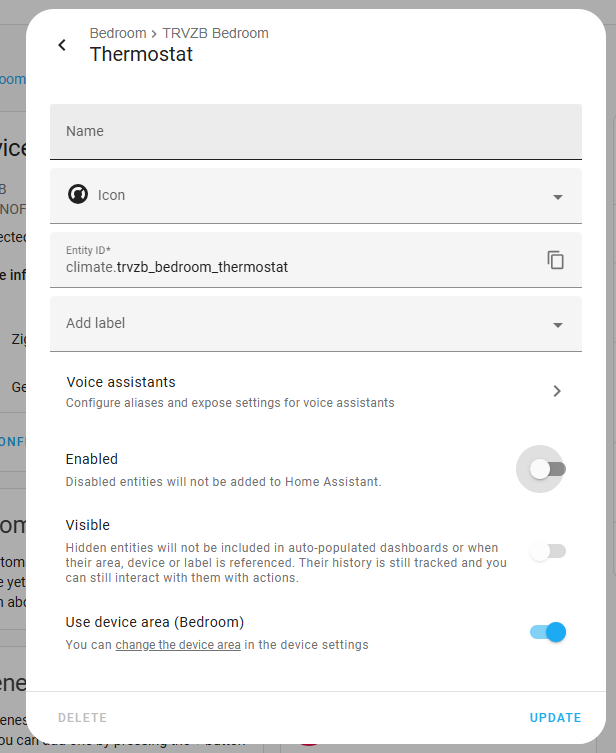Click the thermostat icon preview
Image resolution: width=616 pixels, height=753 pixels.
coord(78,194)
